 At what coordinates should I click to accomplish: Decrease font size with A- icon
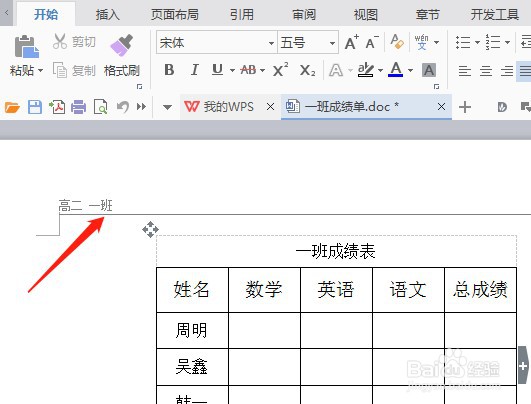pyautogui.click(x=372, y=42)
